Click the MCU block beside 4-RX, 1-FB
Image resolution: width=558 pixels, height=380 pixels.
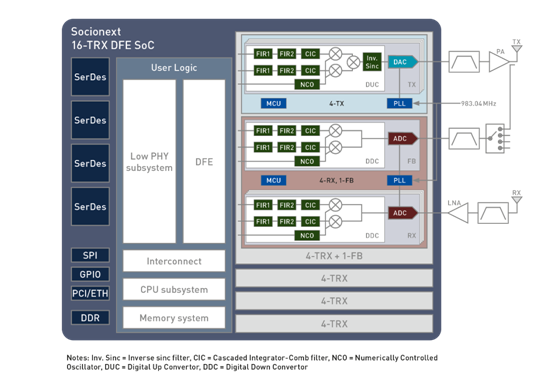pyautogui.click(x=274, y=180)
